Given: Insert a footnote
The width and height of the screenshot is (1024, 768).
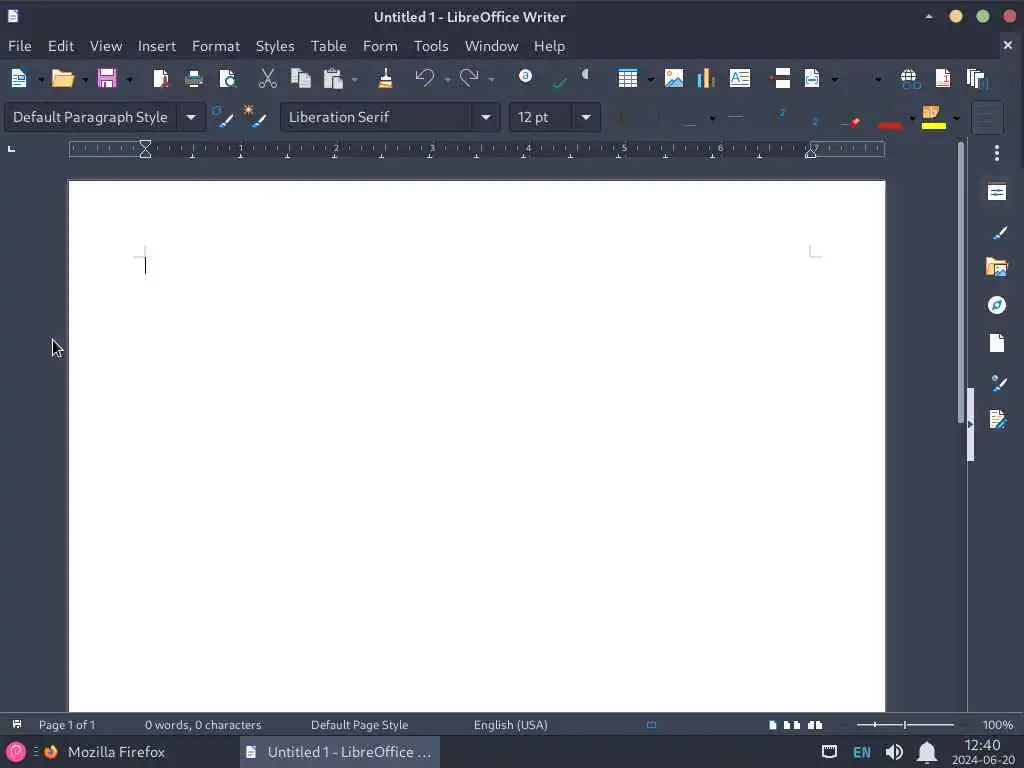Looking at the screenshot, I should click(x=942, y=79).
